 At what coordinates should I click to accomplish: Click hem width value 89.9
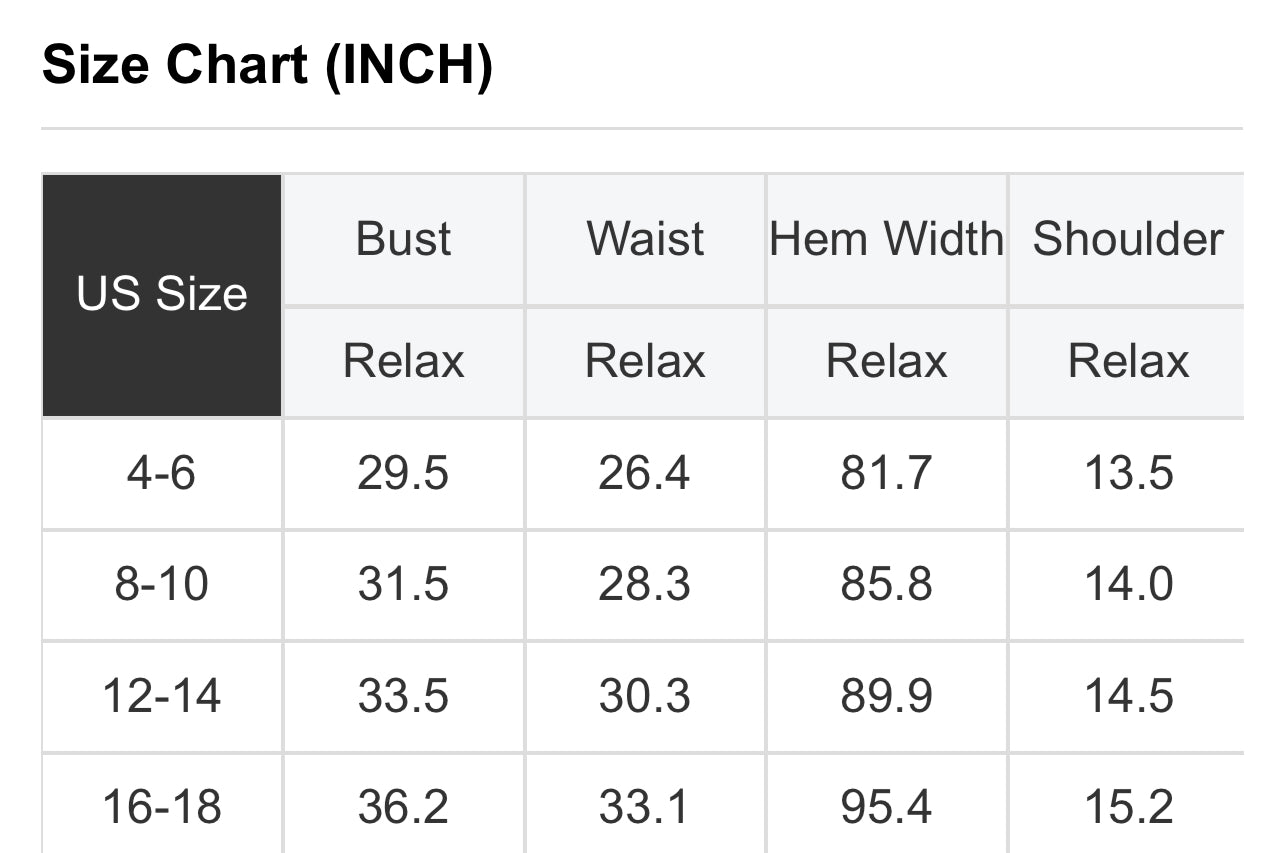coord(886,696)
